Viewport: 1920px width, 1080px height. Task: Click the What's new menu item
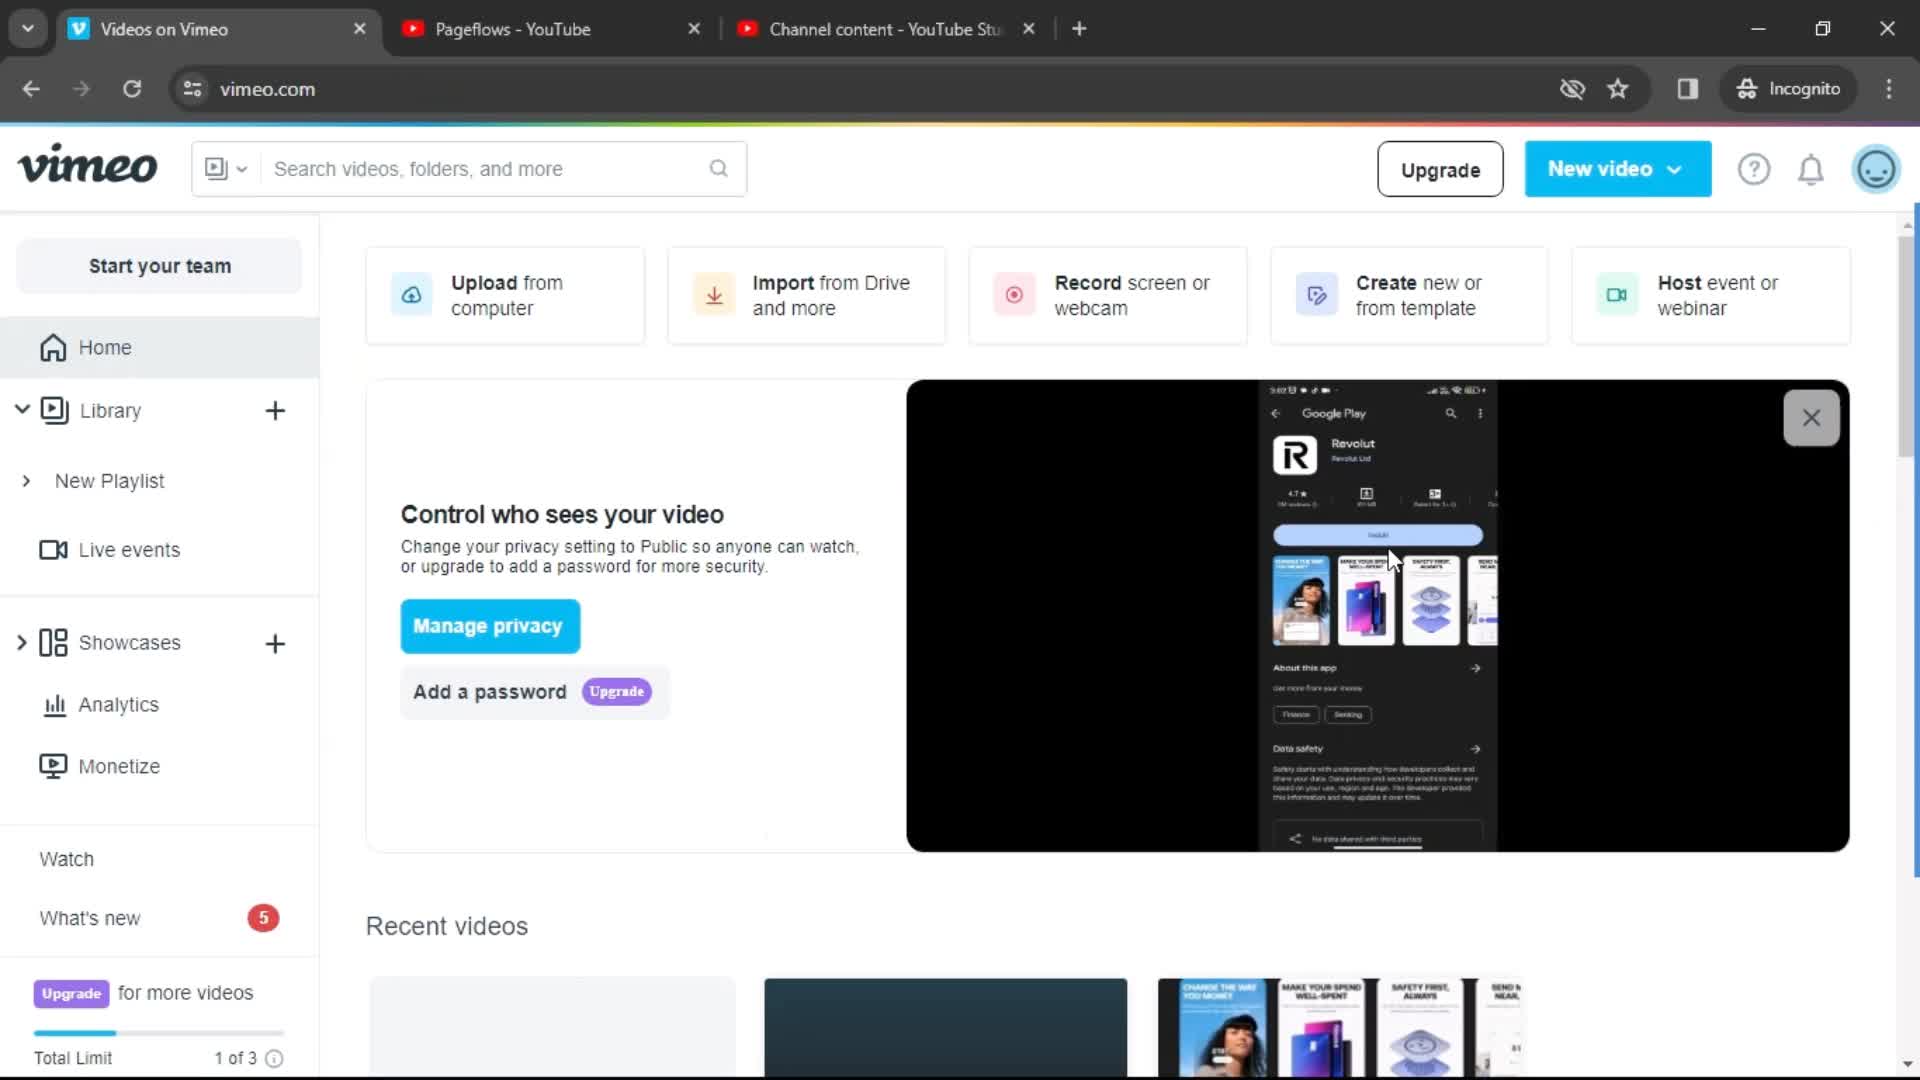90,916
